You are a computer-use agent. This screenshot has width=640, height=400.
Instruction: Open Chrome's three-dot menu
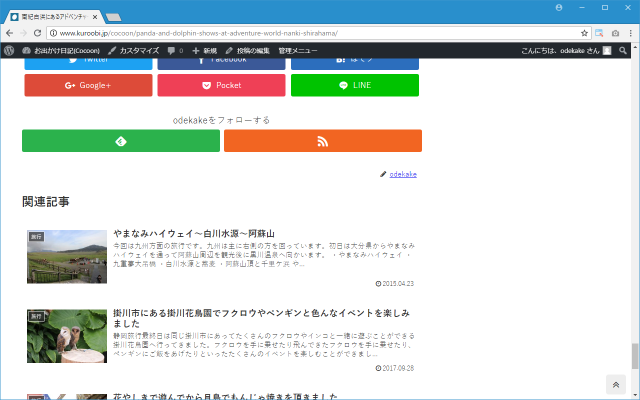point(629,33)
